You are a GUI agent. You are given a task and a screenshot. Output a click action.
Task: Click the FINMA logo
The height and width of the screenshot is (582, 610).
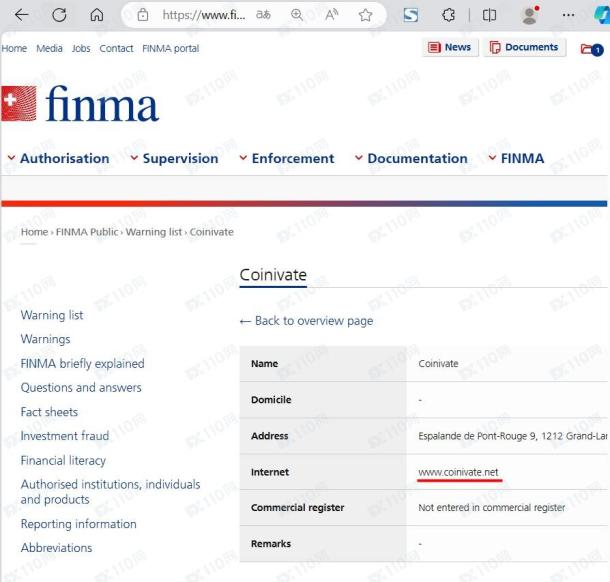(x=80, y=104)
